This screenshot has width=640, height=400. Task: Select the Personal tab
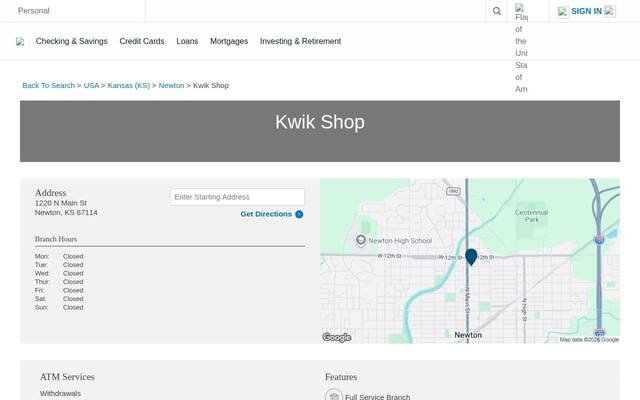coord(33,11)
